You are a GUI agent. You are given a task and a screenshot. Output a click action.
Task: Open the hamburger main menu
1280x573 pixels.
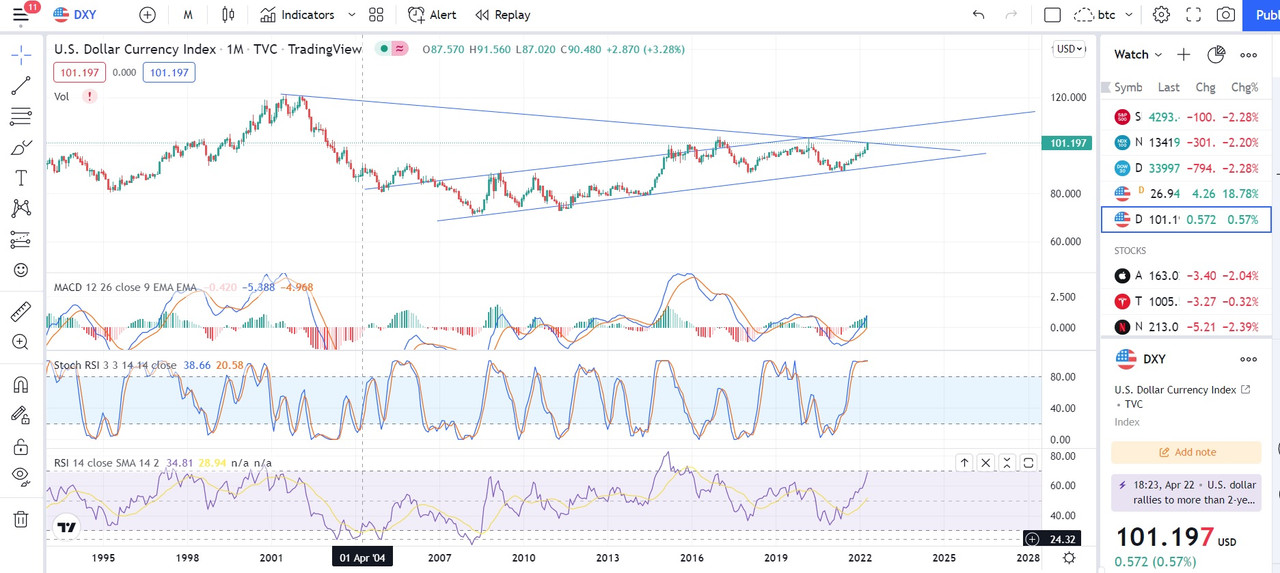point(20,14)
